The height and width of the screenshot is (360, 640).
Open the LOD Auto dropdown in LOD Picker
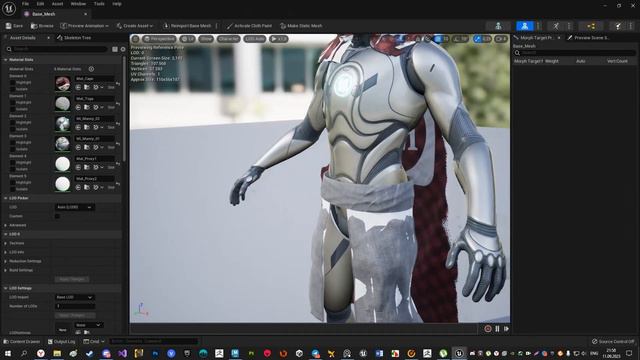(74, 207)
